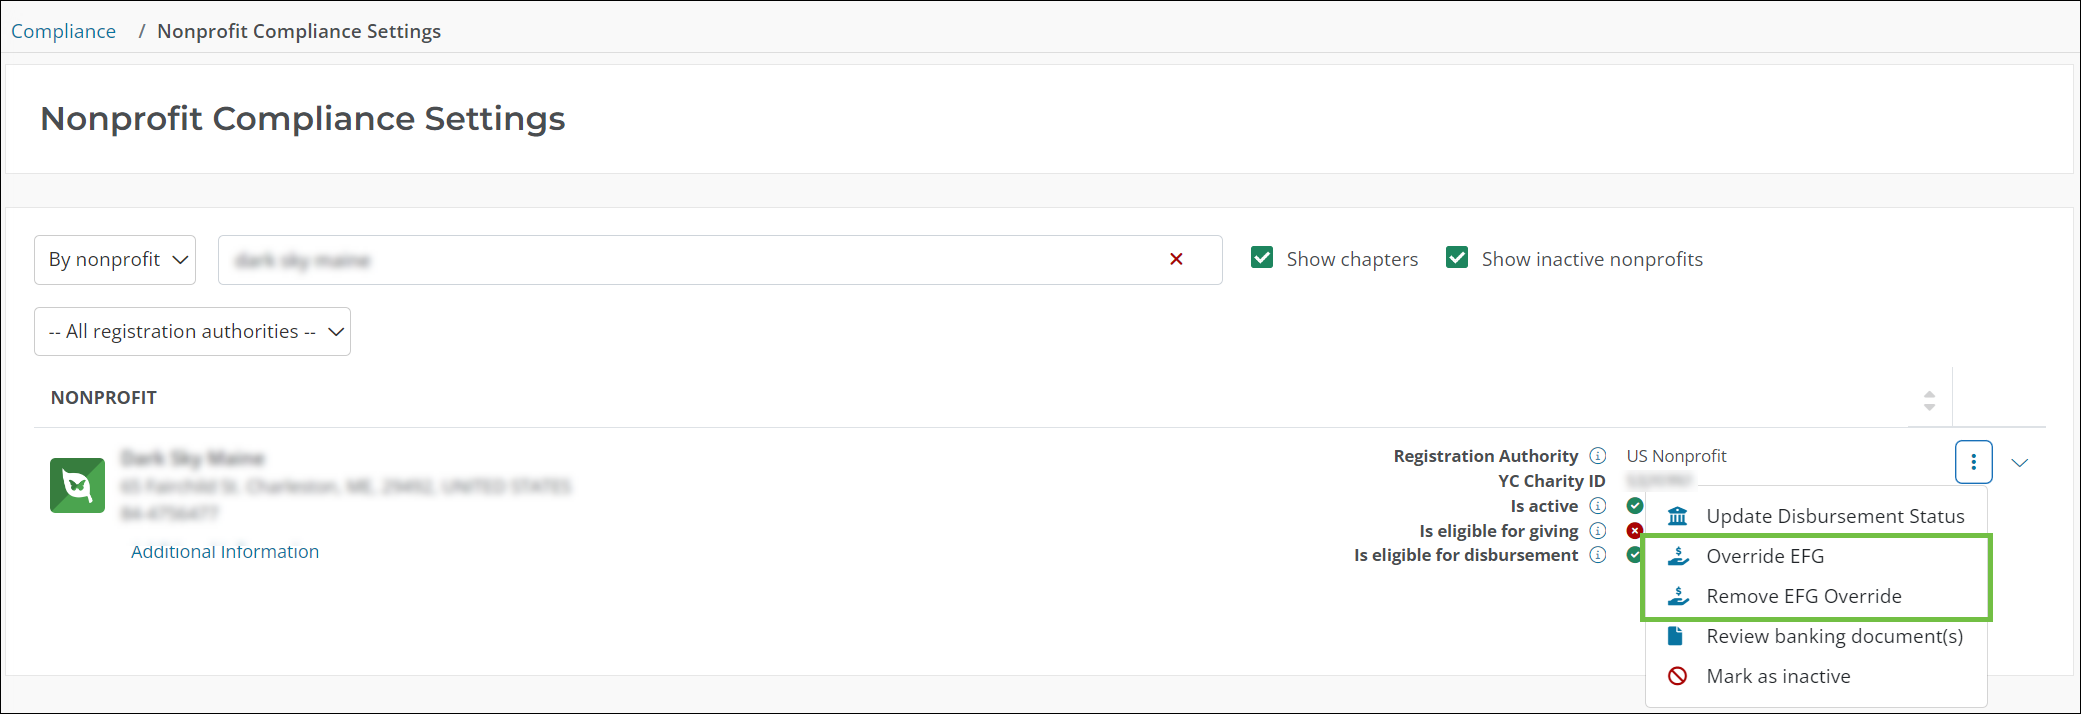The width and height of the screenshot is (2081, 714).
Task: Open the Compliance breadcrumb link
Action: tap(63, 31)
